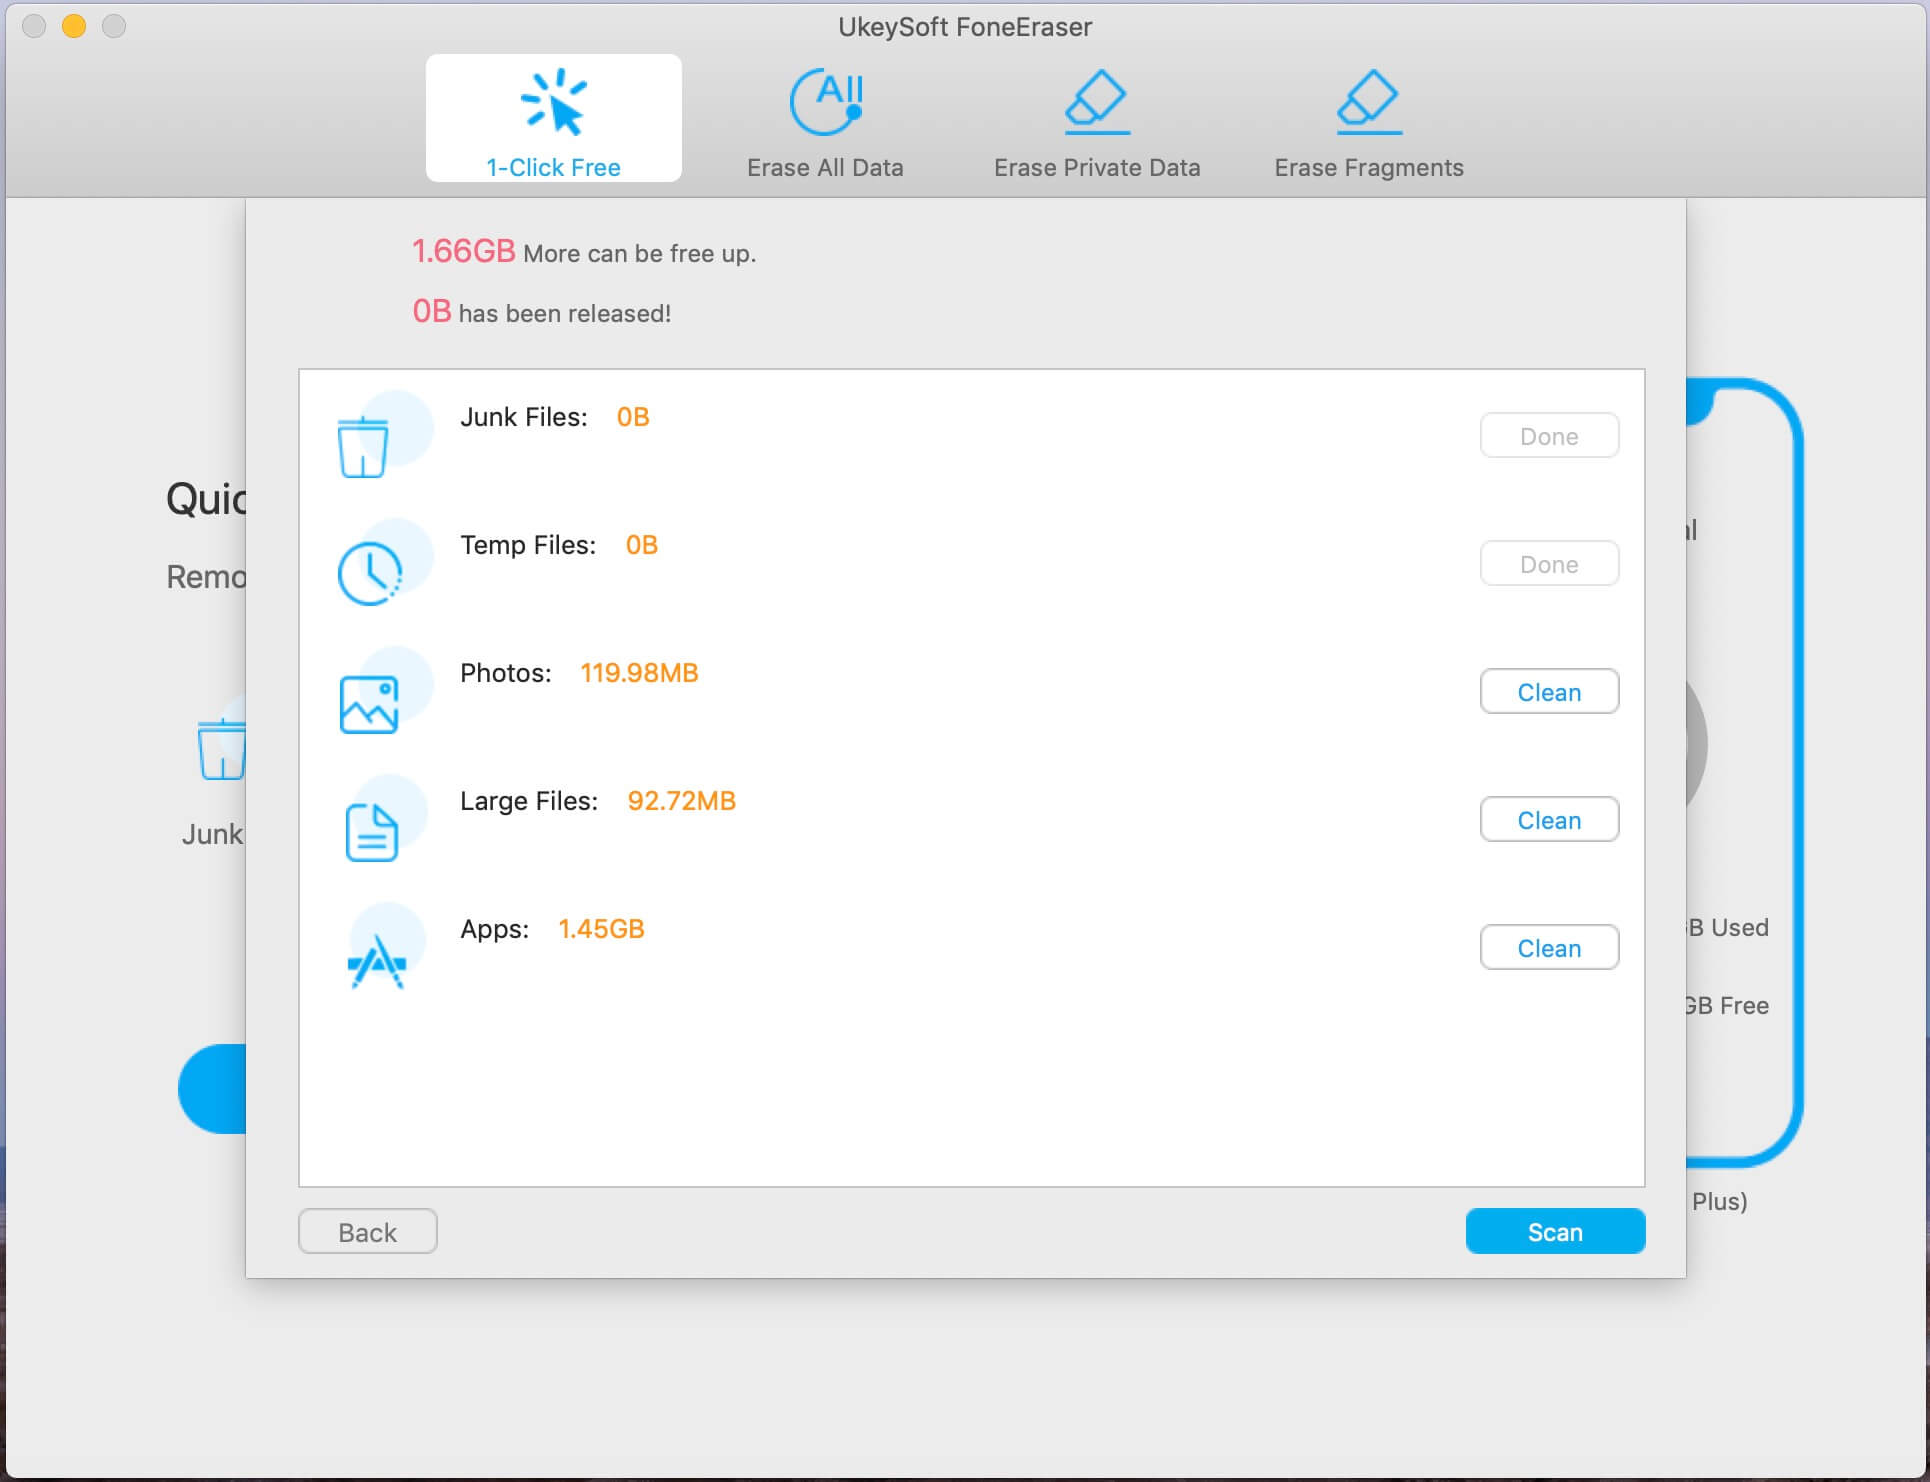1930x1482 pixels.
Task: Click the Back button
Action: tap(369, 1231)
